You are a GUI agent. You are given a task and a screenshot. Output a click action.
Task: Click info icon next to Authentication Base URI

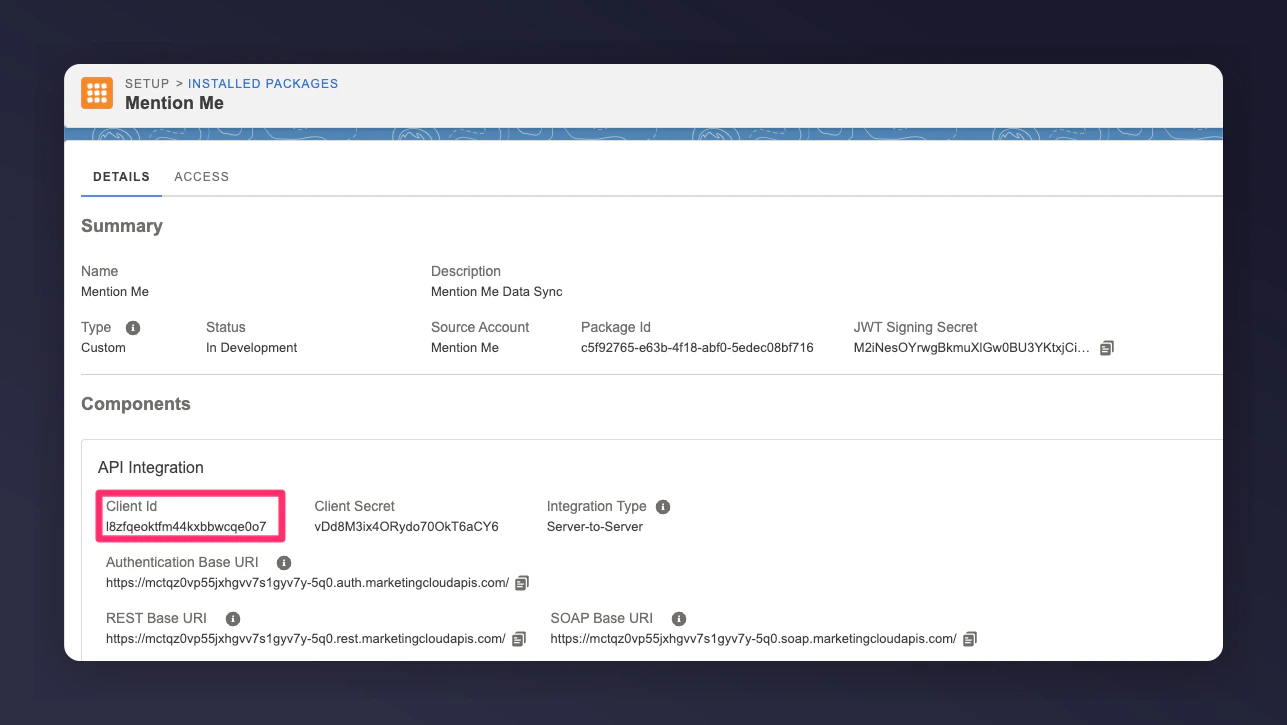[x=284, y=563]
